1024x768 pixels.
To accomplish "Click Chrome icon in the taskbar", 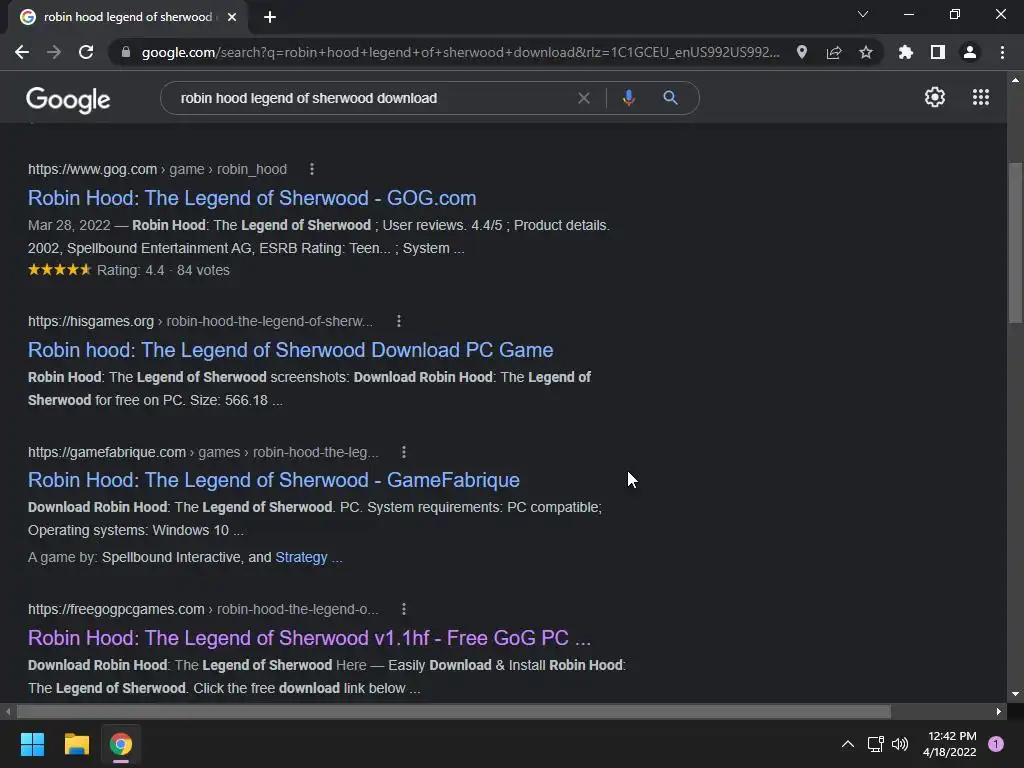I will coord(121,744).
